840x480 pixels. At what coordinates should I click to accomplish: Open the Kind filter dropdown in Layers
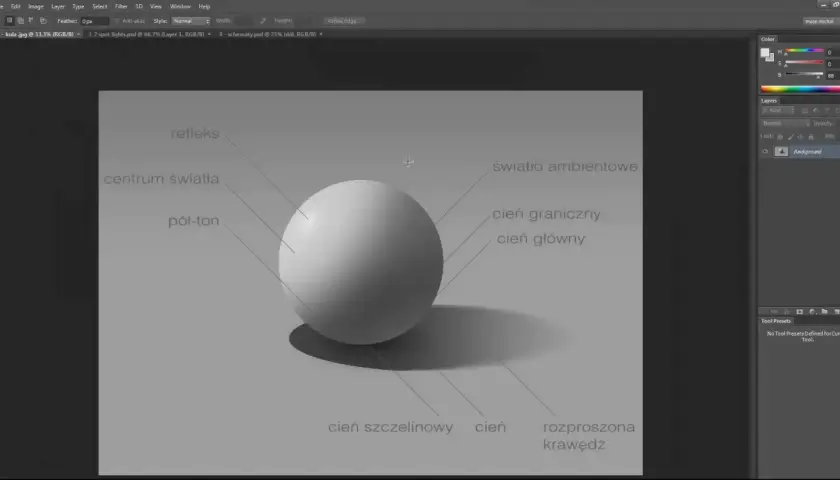pos(778,110)
